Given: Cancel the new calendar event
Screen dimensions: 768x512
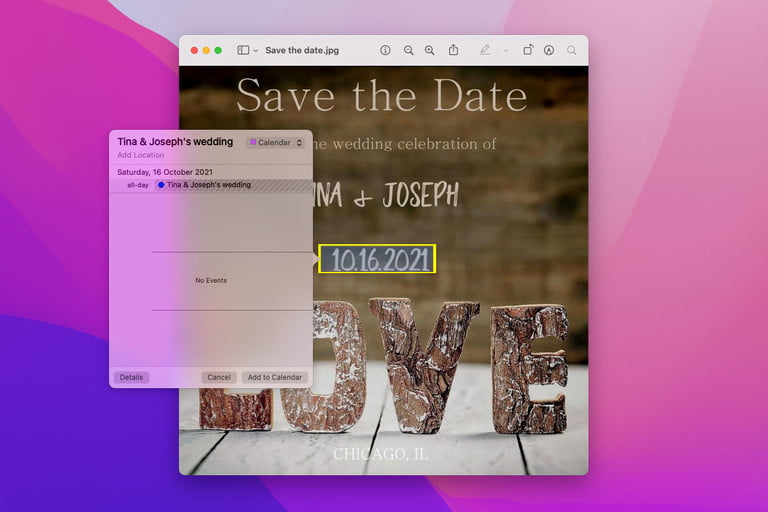Looking at the screenshot, I should (219, 377).
